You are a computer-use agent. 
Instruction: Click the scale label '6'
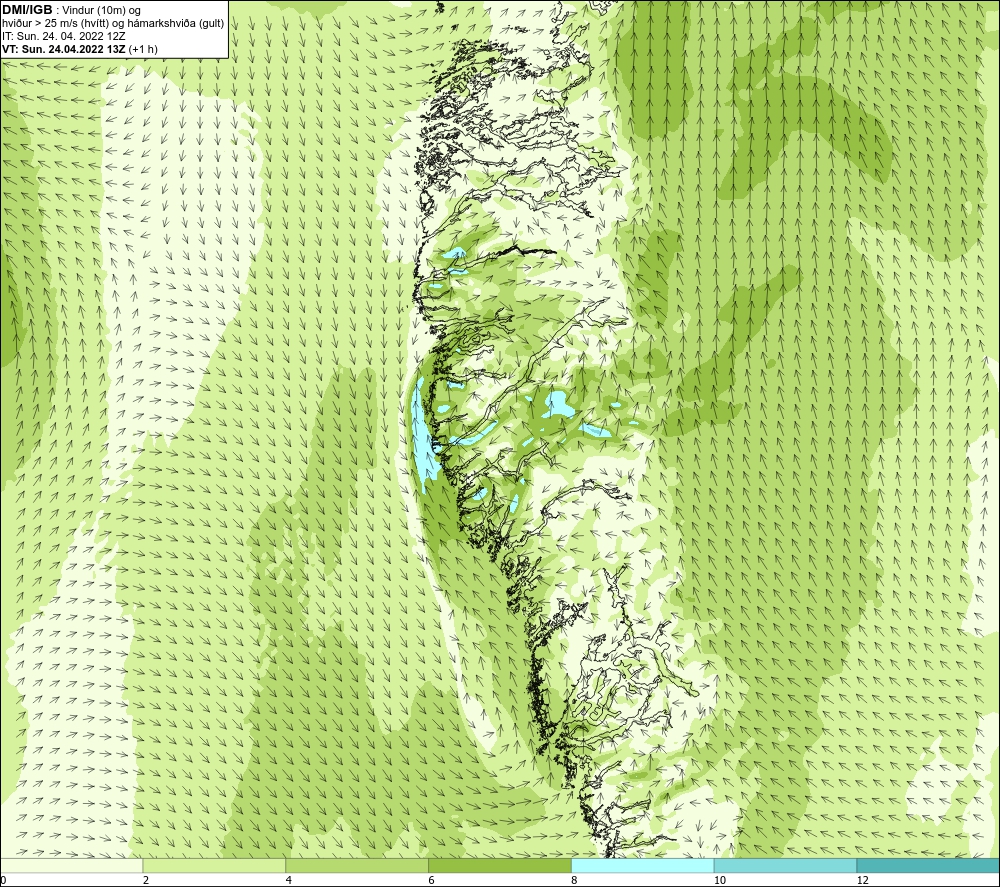click(432, 881)
